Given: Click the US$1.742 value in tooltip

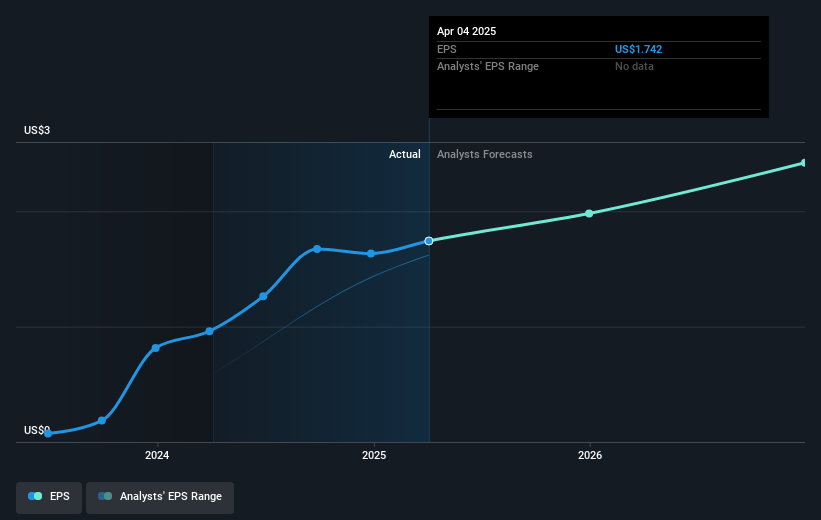Looking at the screenshot, I should (638, 49).
